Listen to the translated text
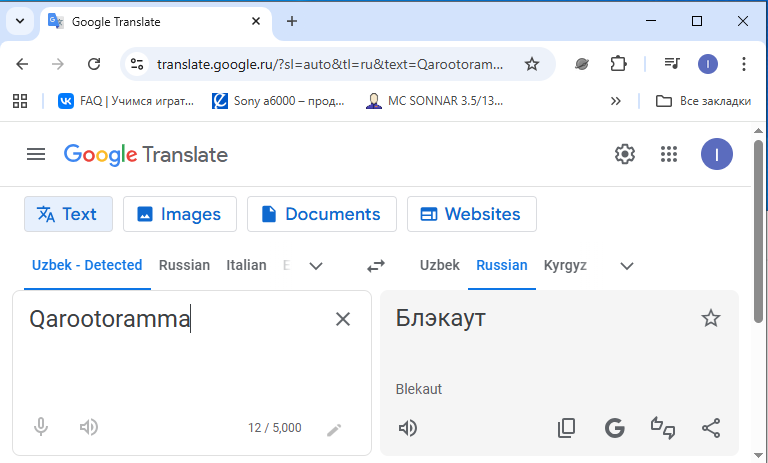The width and height of the screenshot is (768, 463). [x=408, y=428]
